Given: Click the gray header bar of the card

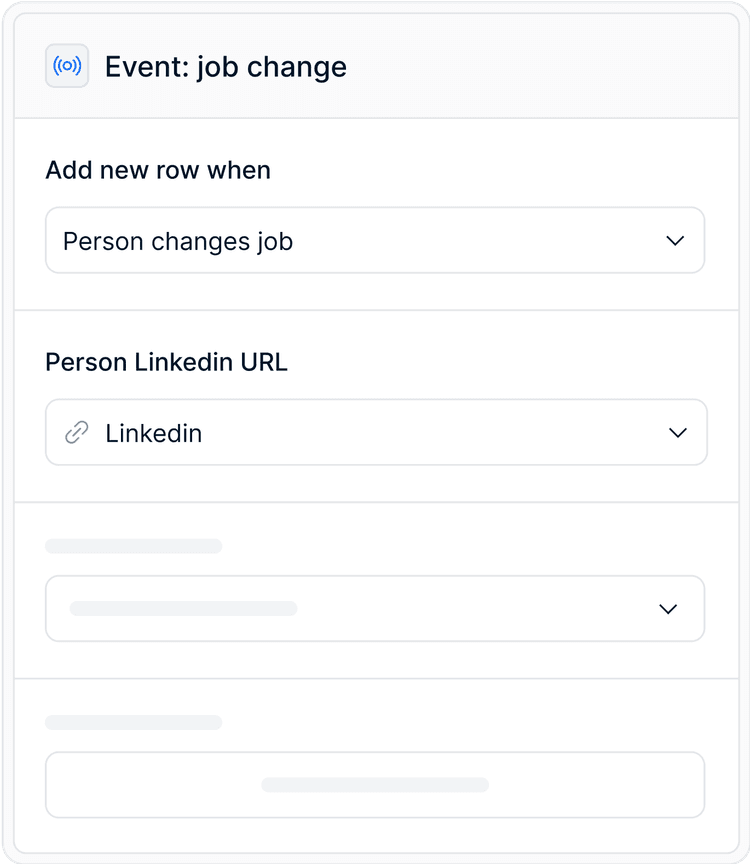Looking at the screenshot, I should [376, 66].
